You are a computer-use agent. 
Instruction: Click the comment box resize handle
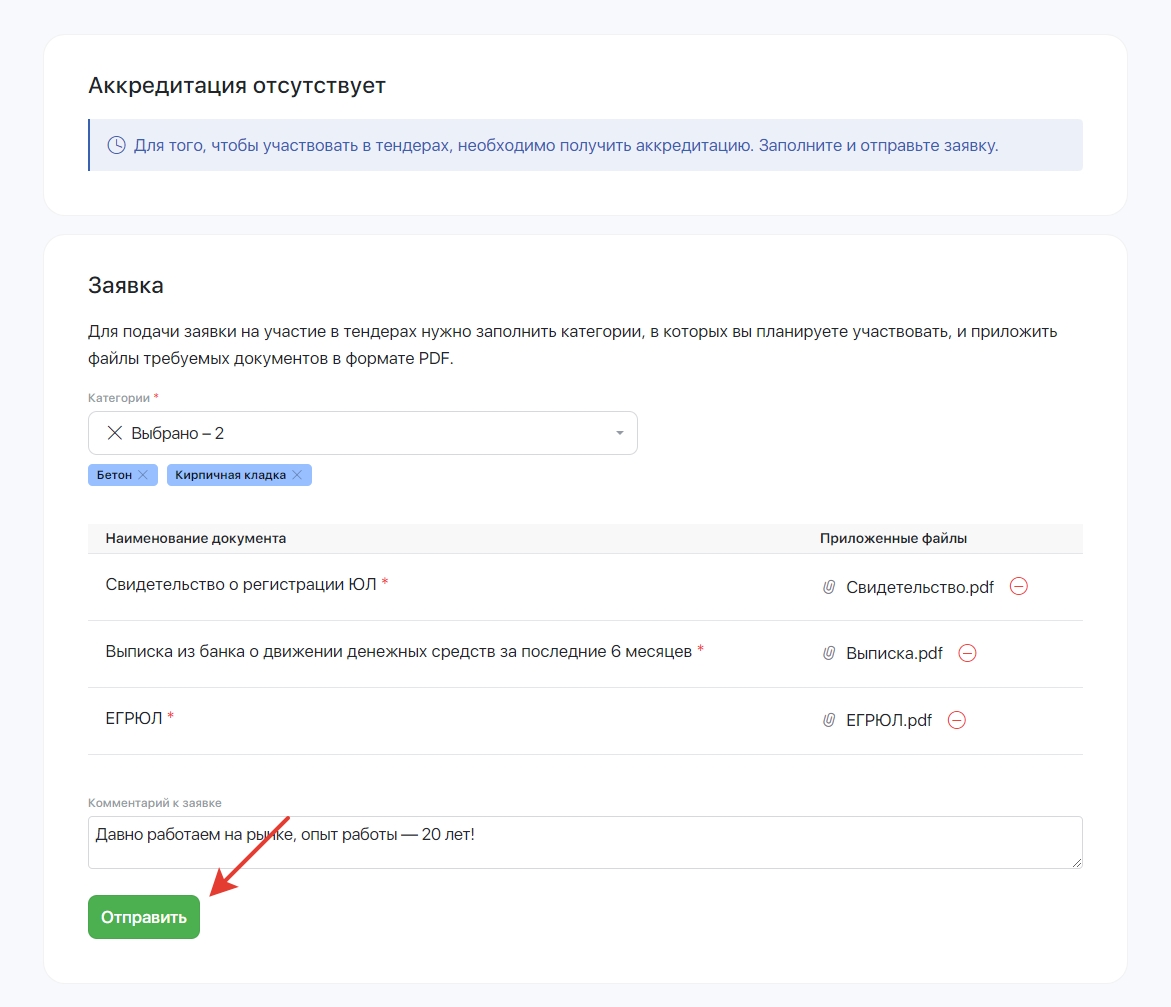click(x=1077, y=863)
